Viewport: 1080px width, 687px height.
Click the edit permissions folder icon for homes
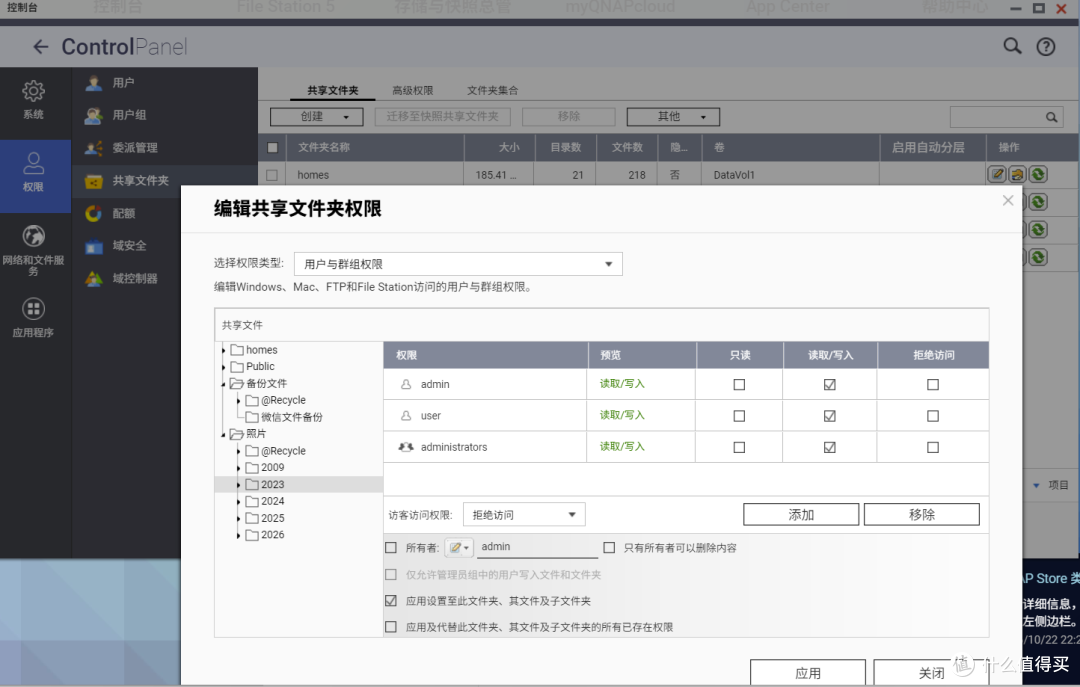click(x=1017, y=174)
